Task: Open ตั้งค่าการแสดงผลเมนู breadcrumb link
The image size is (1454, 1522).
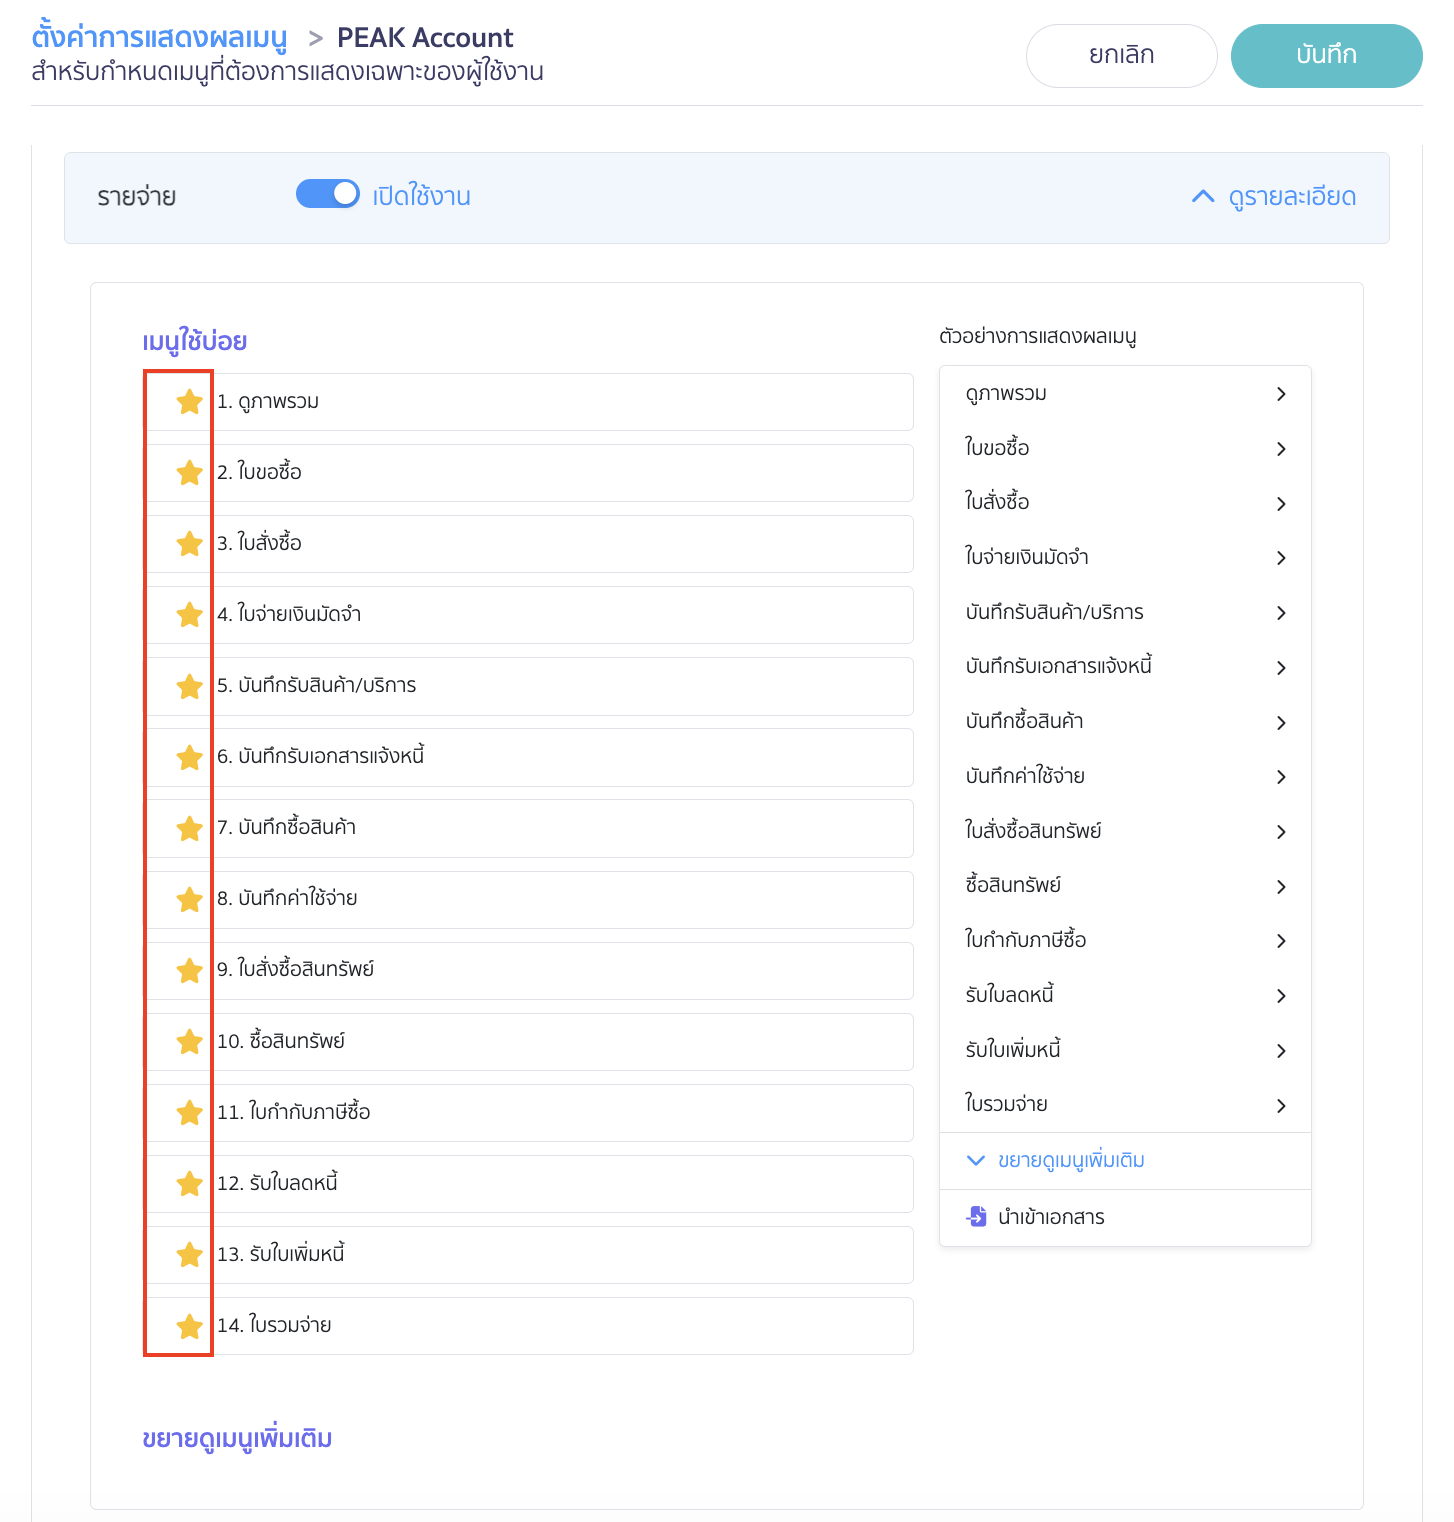Action: pyautogui.click(x=160, y=38)
